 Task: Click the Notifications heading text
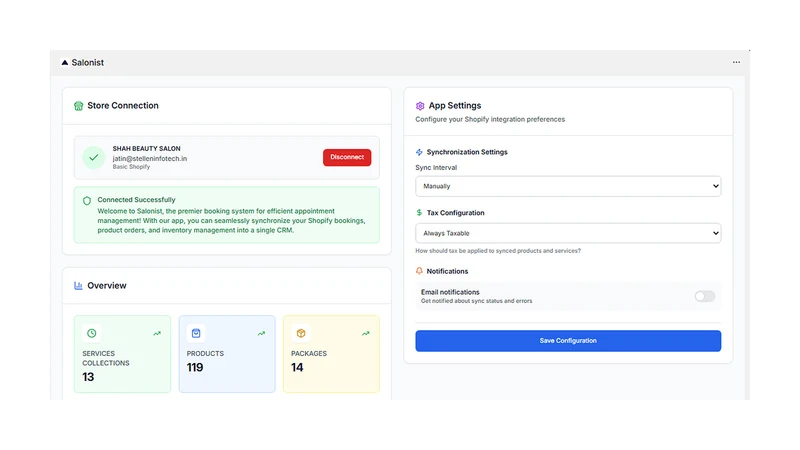447,271
